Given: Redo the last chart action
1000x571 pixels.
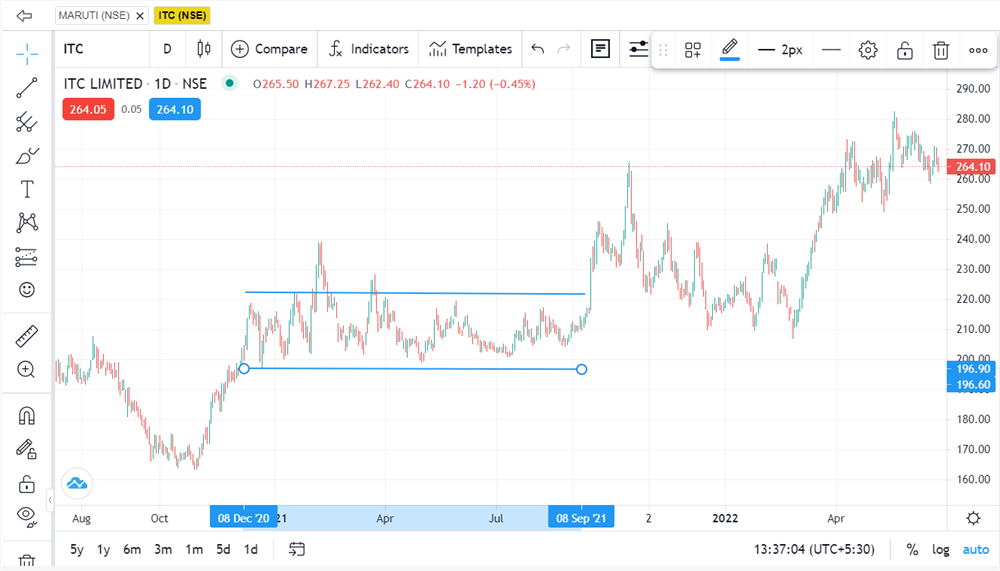Looking at the screenshot, I should tap(564, 49).
